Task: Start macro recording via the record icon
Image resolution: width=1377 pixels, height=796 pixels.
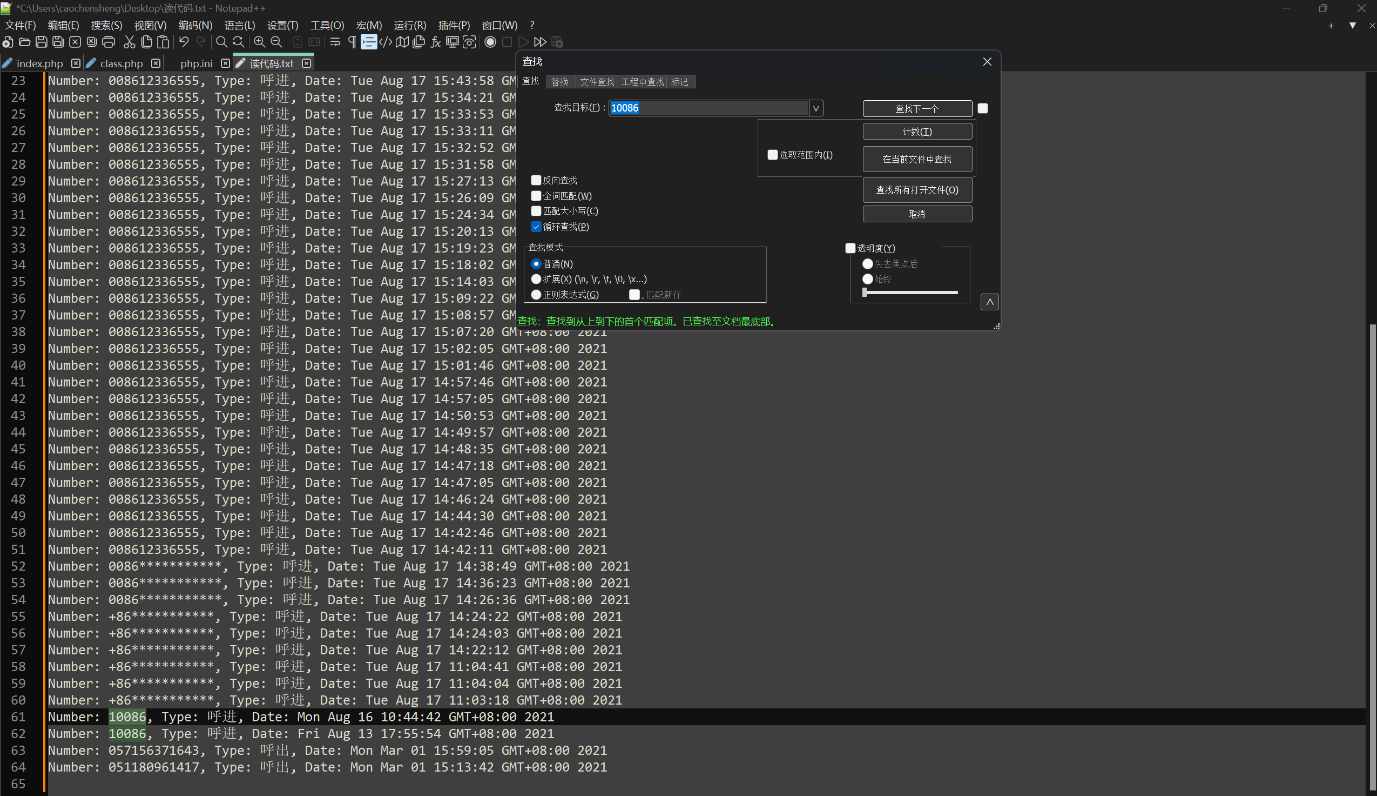Action: coord(490,42)
